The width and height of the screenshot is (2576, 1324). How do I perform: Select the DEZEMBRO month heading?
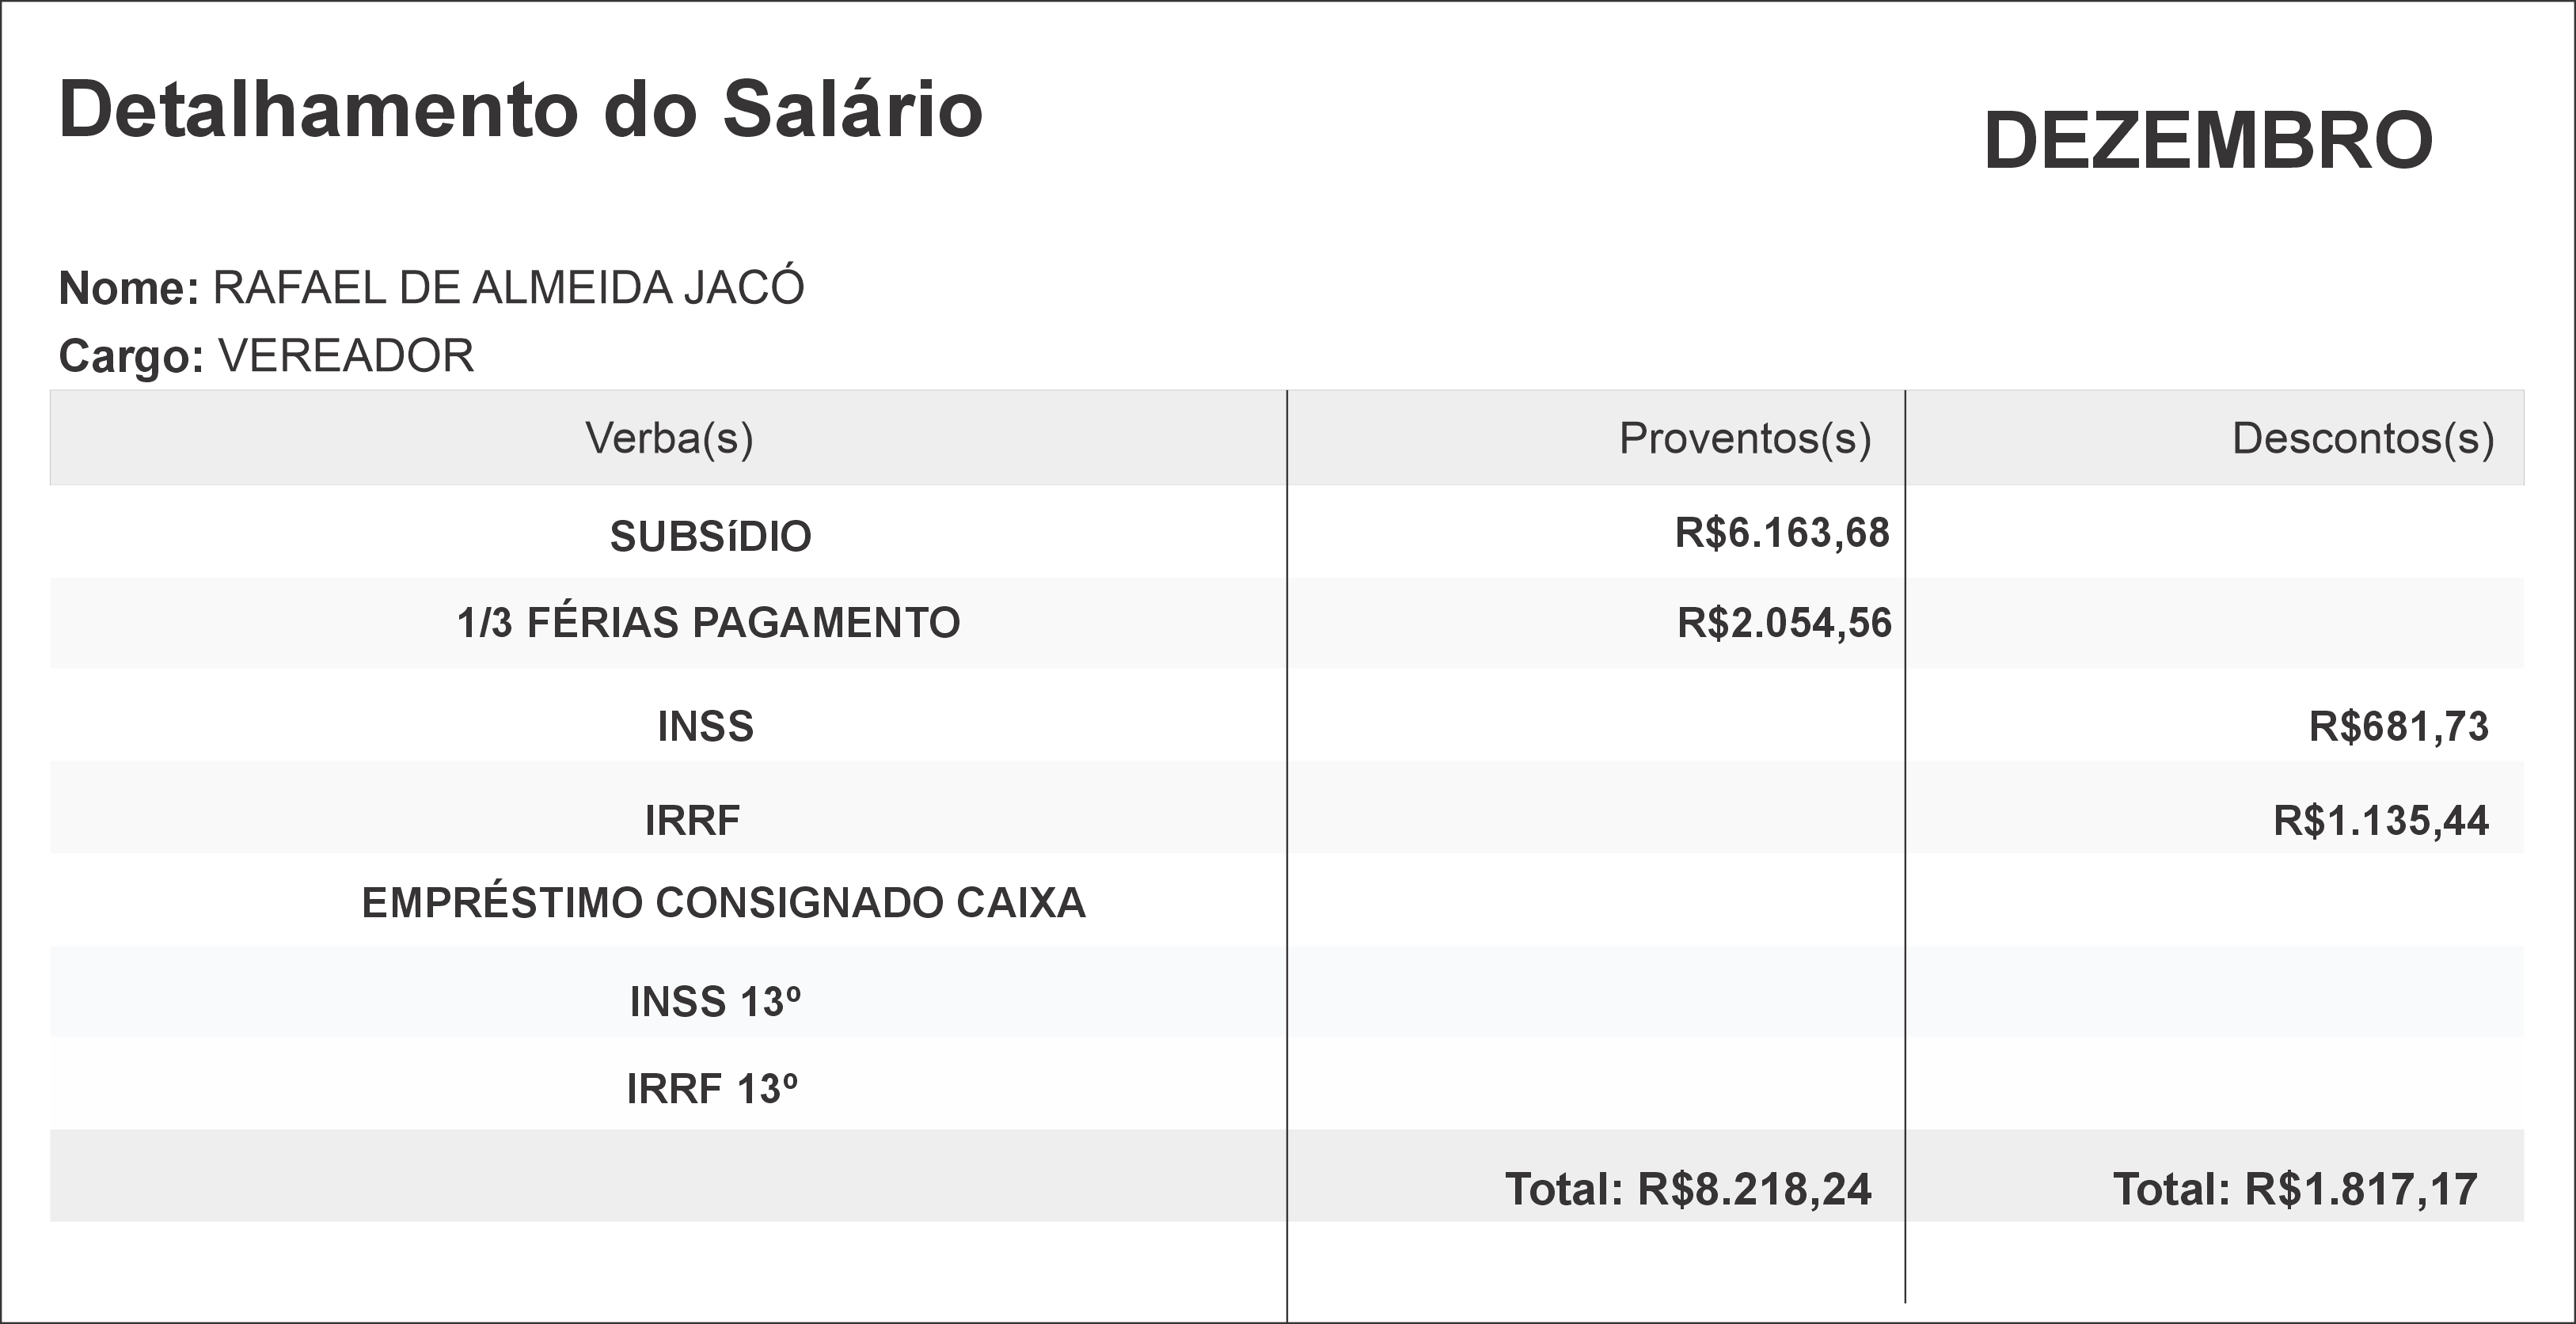pyautogui.click(x=2208, y=142)
